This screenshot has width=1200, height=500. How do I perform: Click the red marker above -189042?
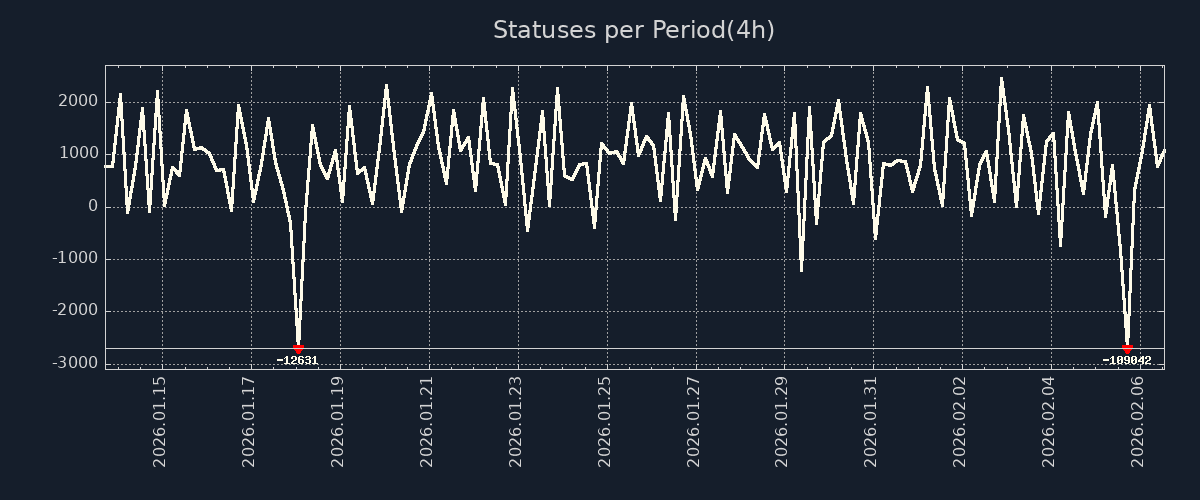pyautogui.click(x=1127, y=349)
